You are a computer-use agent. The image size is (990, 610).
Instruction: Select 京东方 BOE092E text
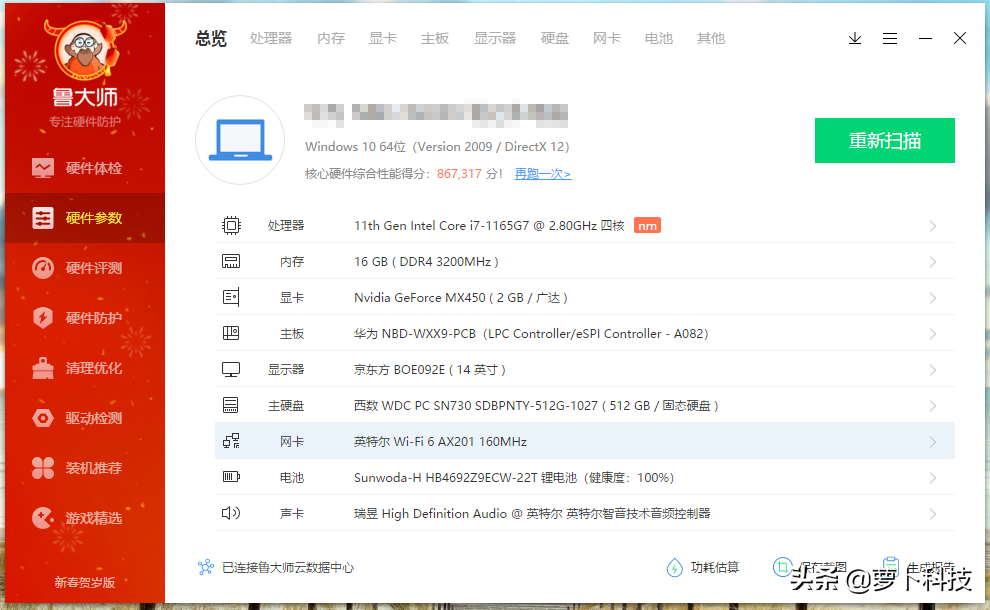429,369
